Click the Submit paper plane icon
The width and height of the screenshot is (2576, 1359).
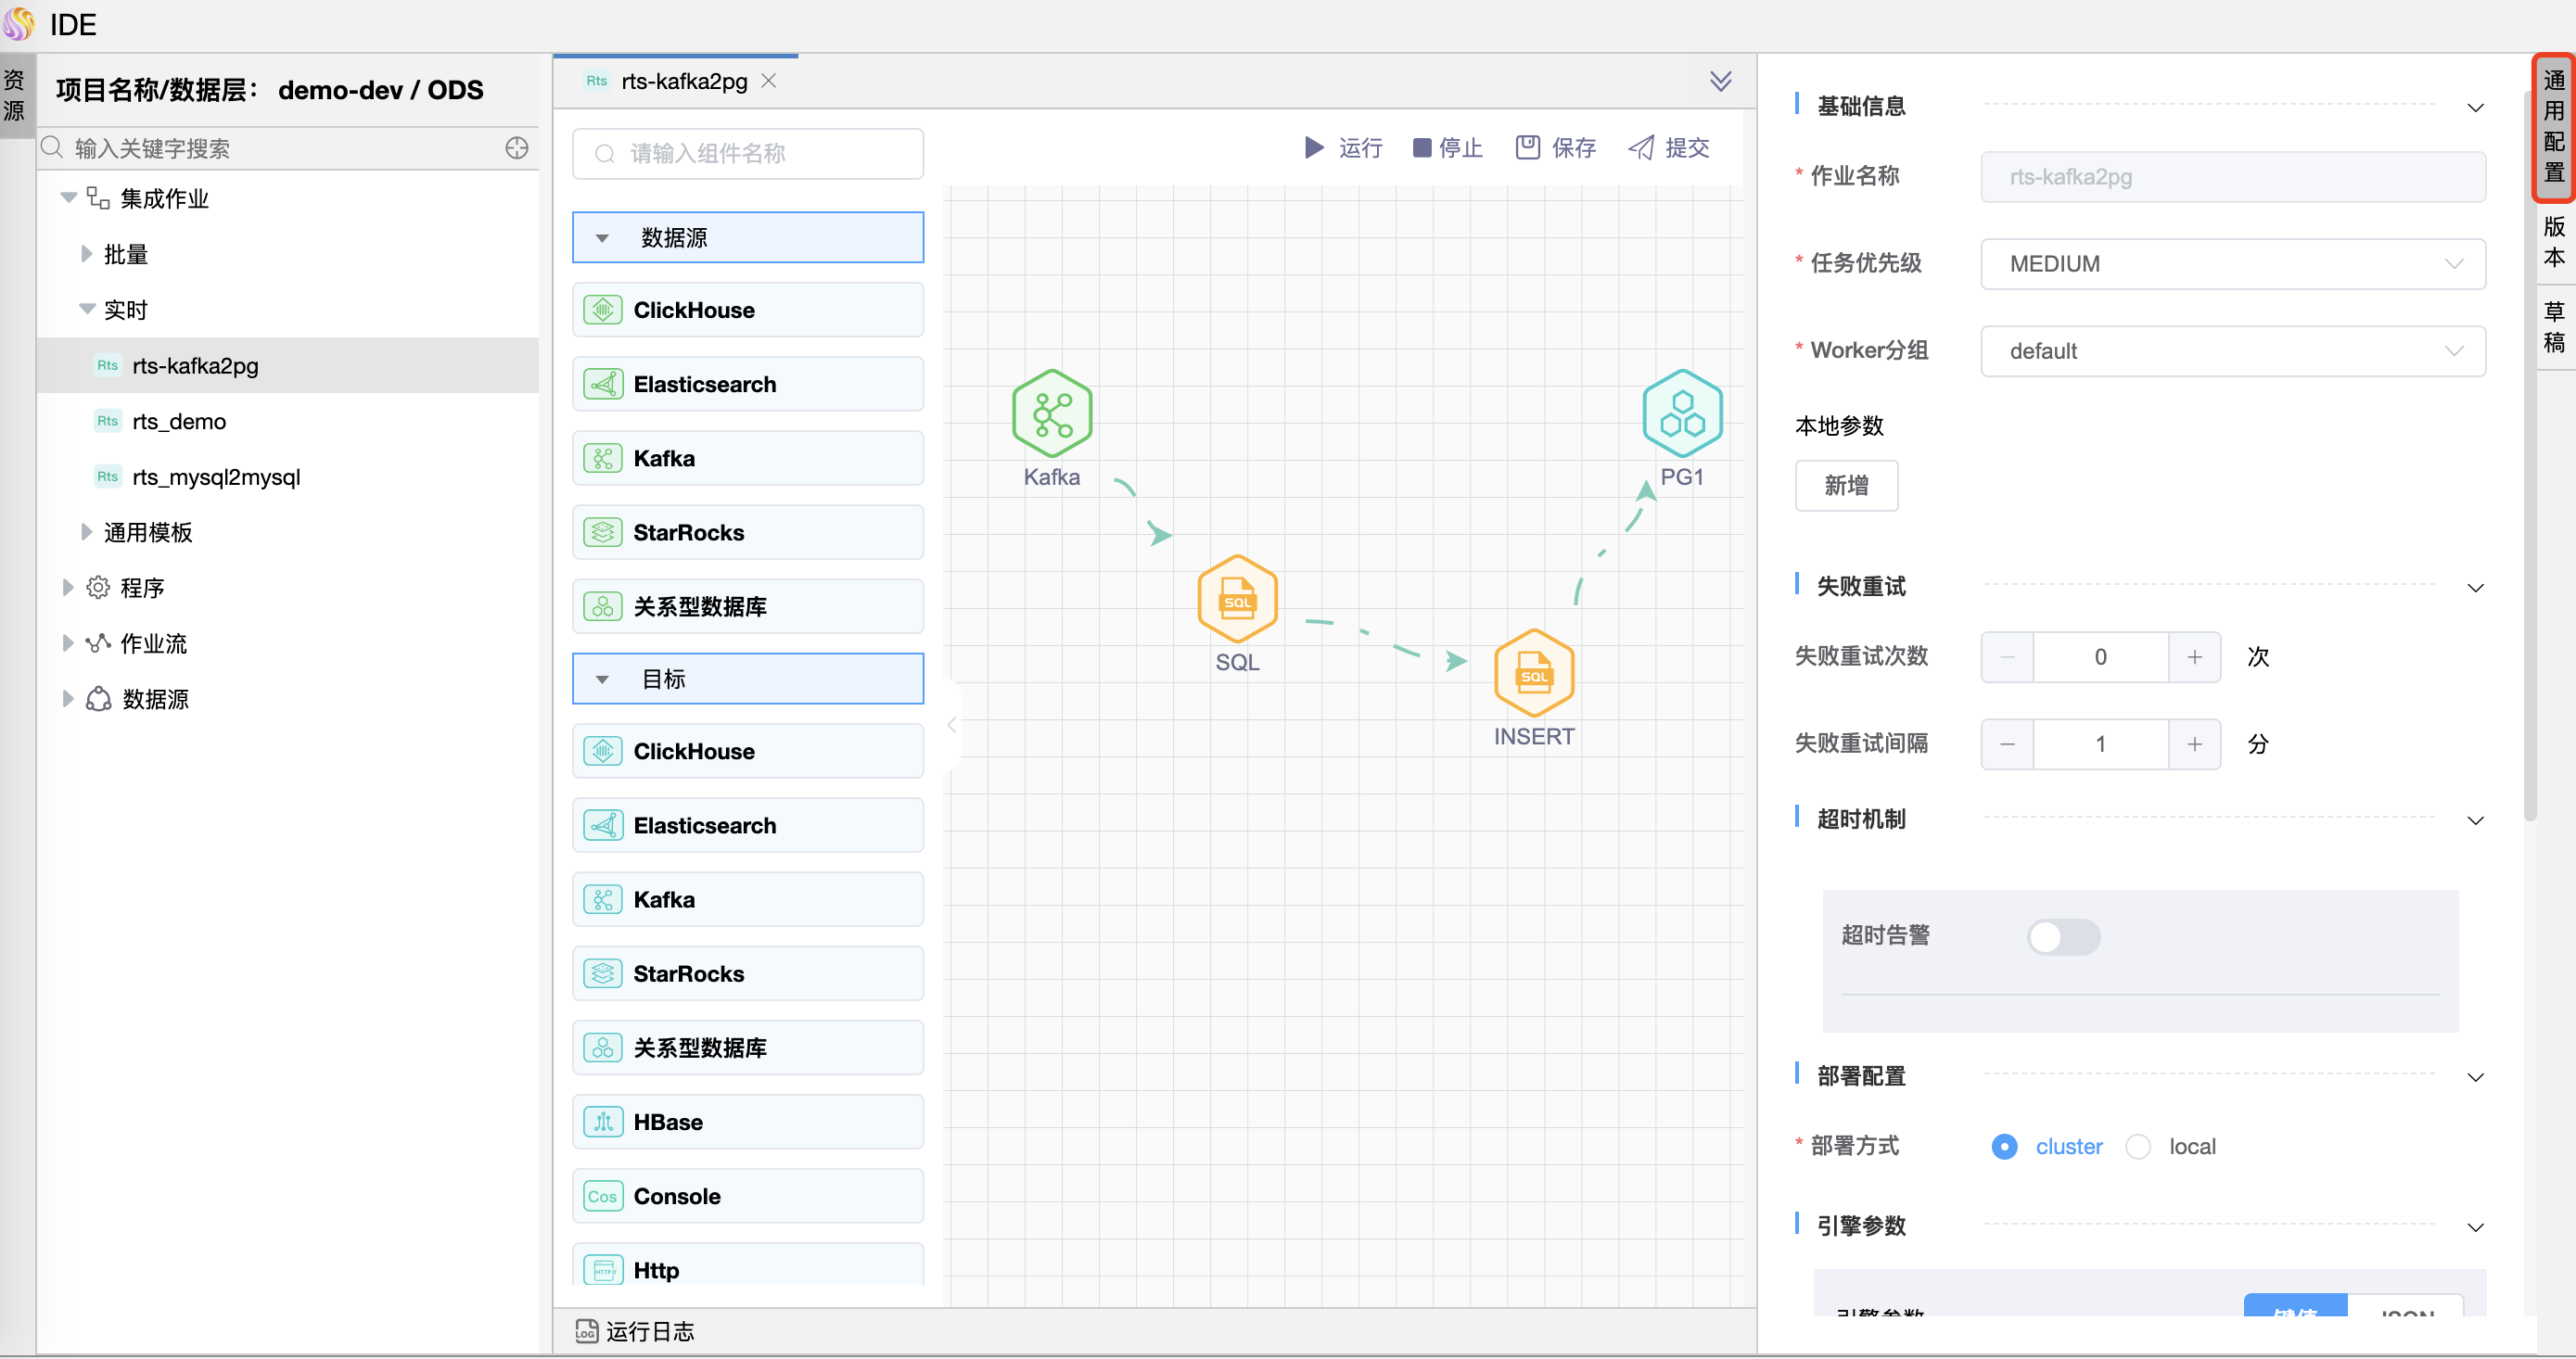point(1640,148)
